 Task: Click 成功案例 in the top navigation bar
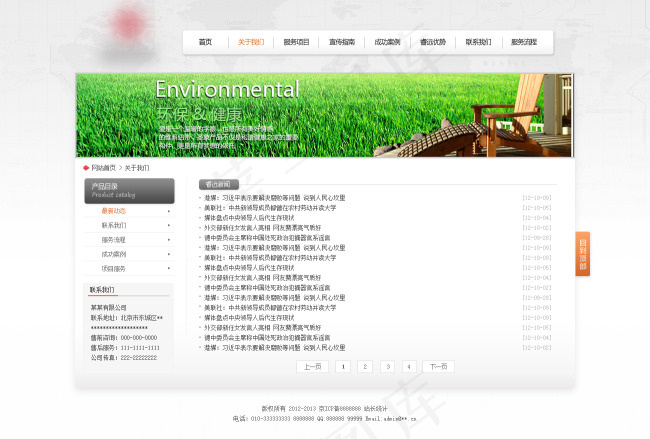click(387, 42)
